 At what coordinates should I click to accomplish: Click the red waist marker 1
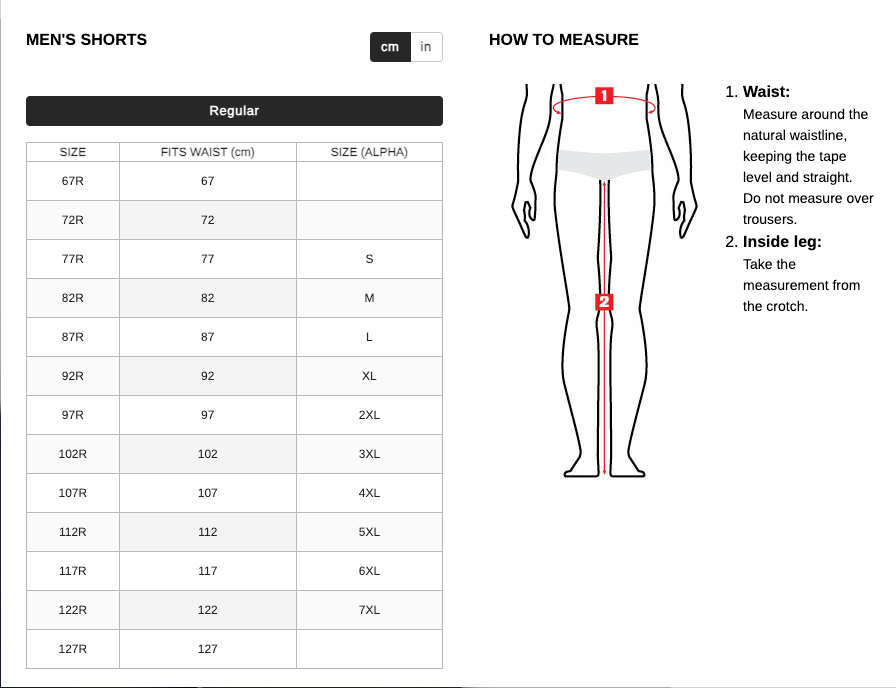[604, 96]
